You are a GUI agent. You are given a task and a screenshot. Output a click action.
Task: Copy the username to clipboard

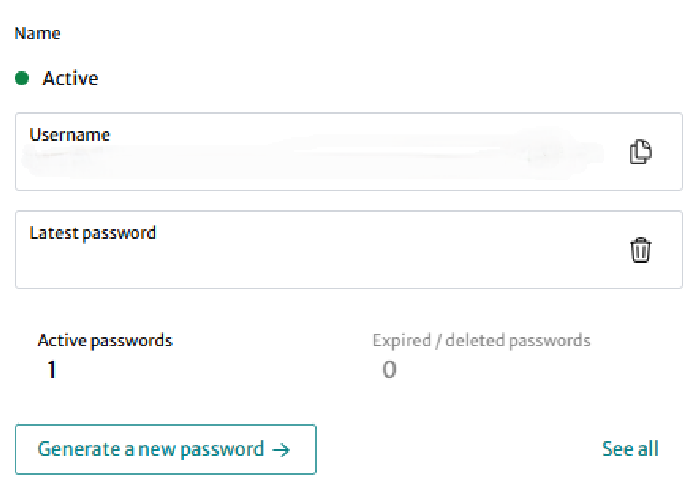[x=640, y=152]
